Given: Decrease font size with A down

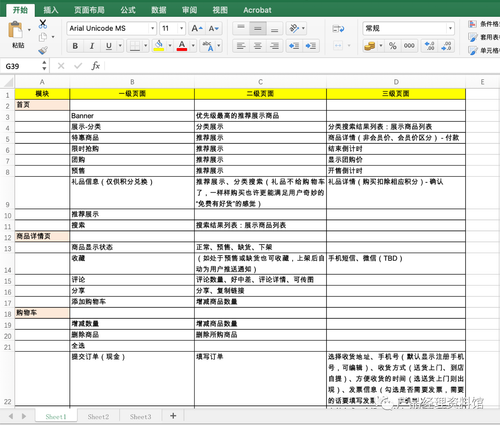Looking at the screenshot, I should point(214,29).
